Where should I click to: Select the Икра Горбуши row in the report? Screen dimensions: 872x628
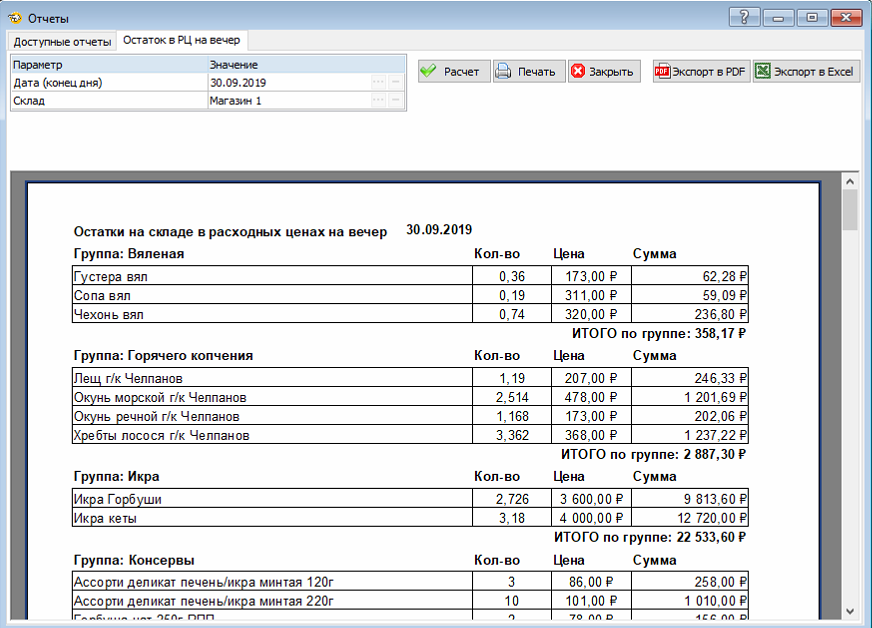pyautogui.click(x=270, y=499)
